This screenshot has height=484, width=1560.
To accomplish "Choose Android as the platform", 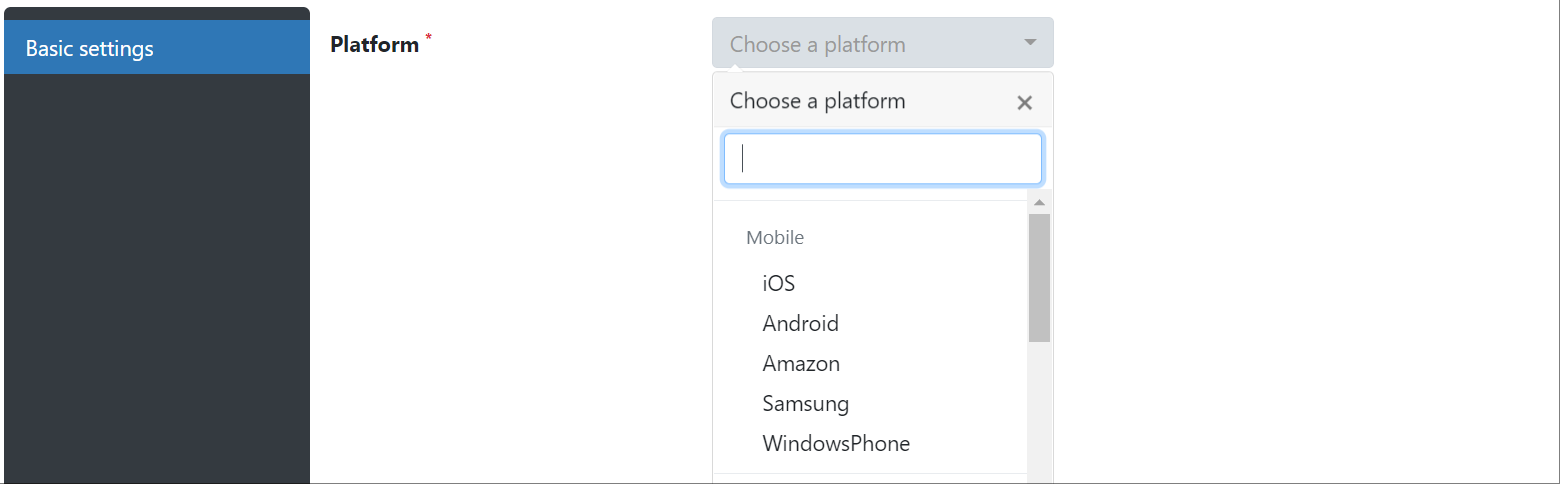I will pos(800,323).
